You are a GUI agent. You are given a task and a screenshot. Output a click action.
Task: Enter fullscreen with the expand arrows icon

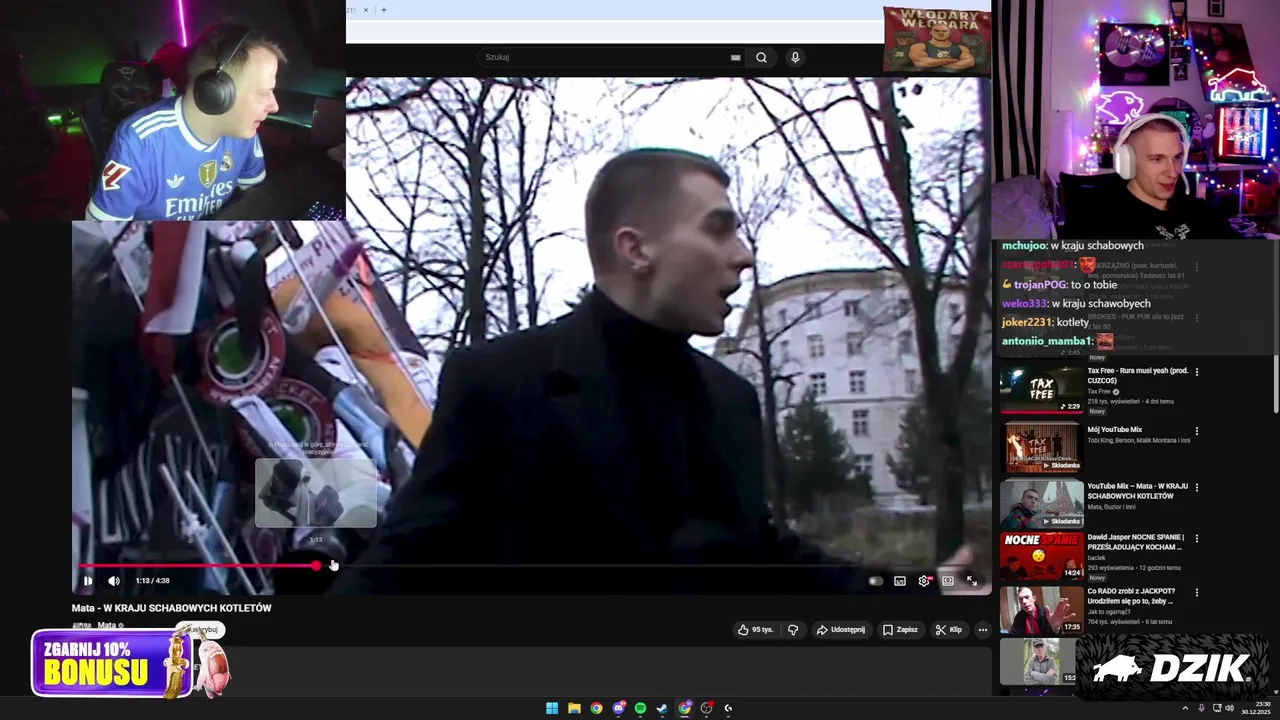click(972, 581)
